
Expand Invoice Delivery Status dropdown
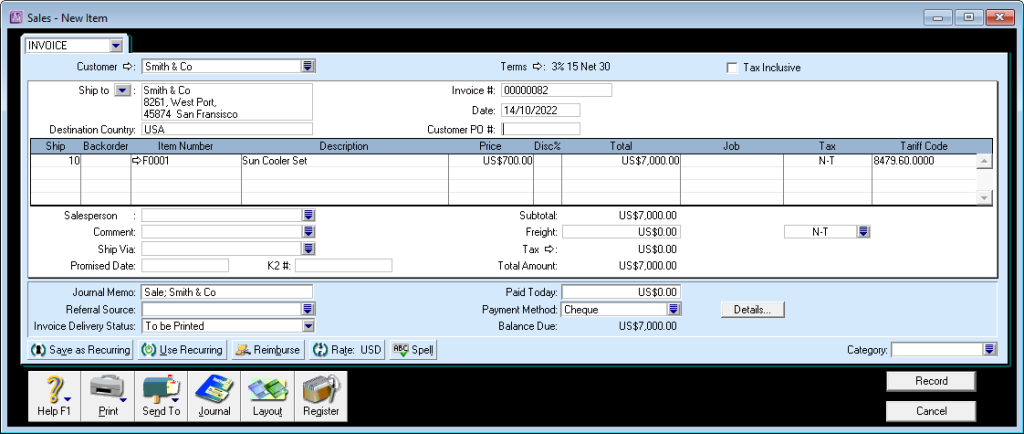(x=308, y=325)
